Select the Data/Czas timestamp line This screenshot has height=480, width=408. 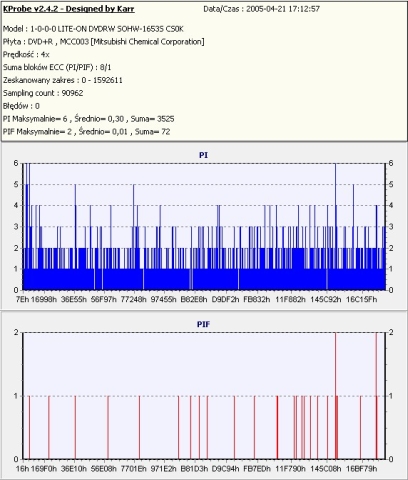[x=262, y=9]
